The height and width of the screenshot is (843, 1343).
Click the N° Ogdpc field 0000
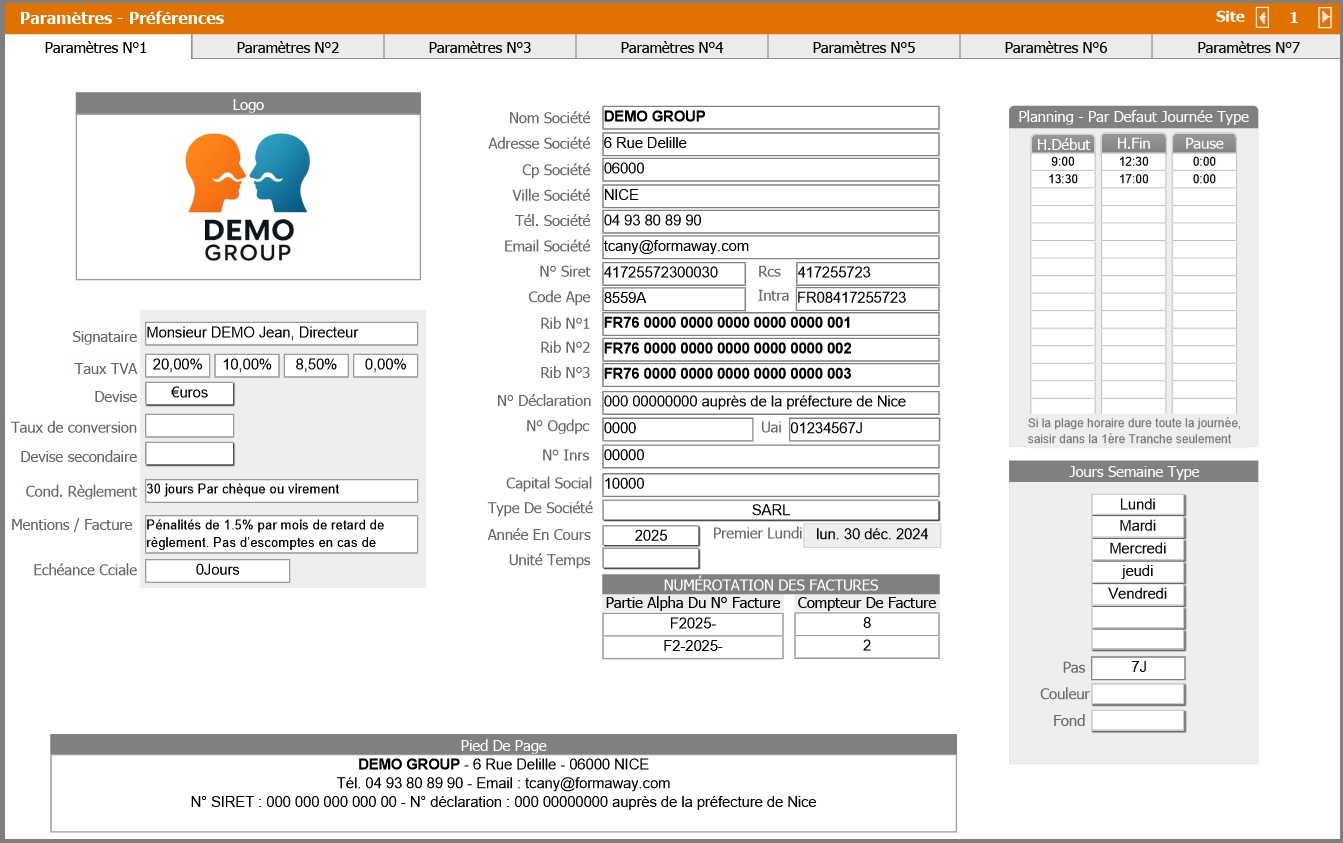(x=678, y=430)
